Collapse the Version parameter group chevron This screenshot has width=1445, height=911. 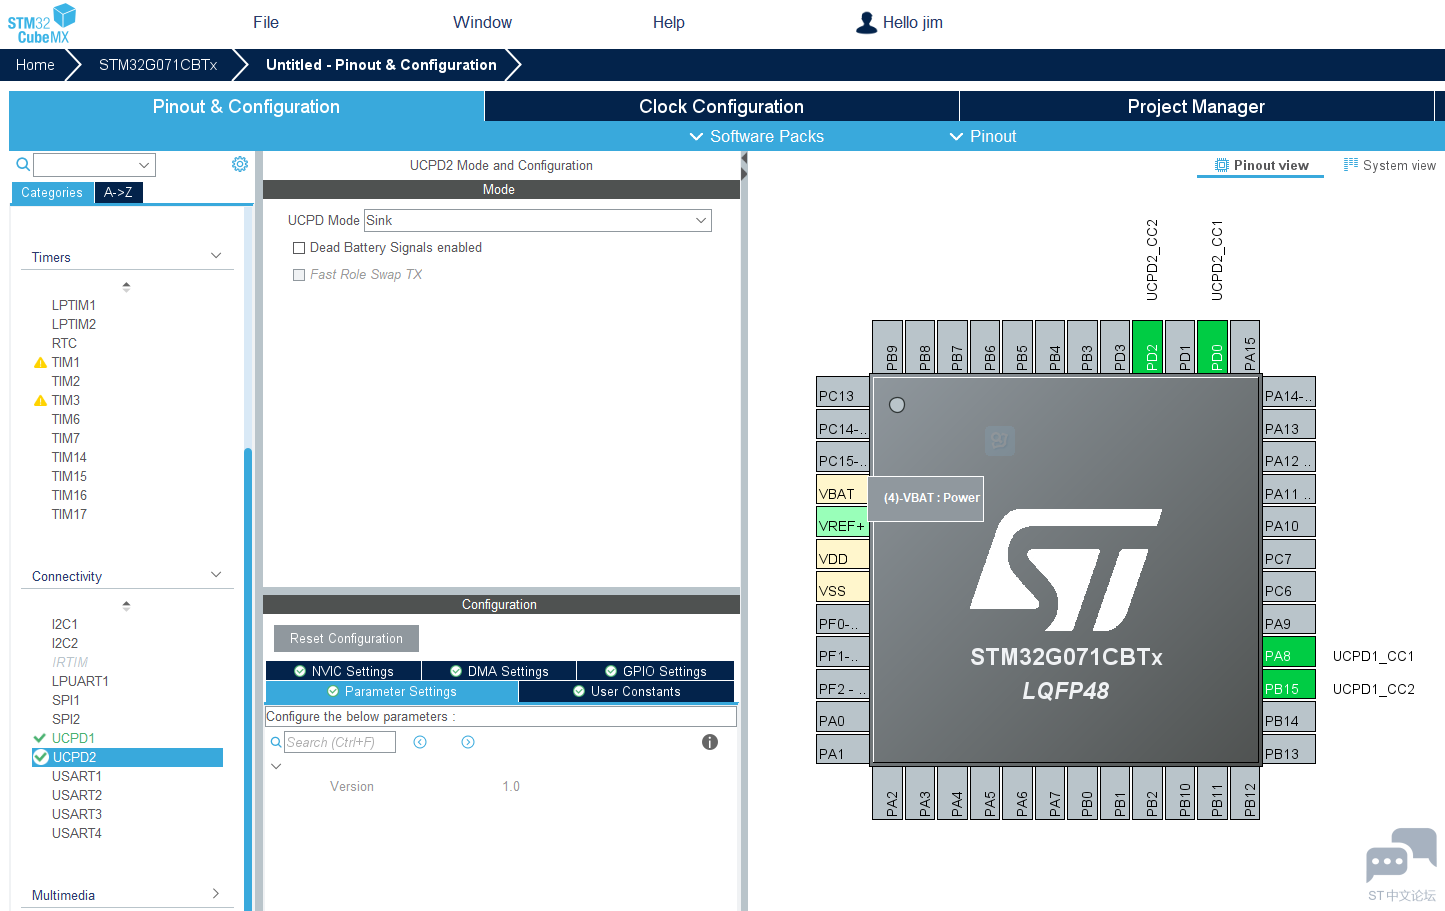(x=277, y=767)
